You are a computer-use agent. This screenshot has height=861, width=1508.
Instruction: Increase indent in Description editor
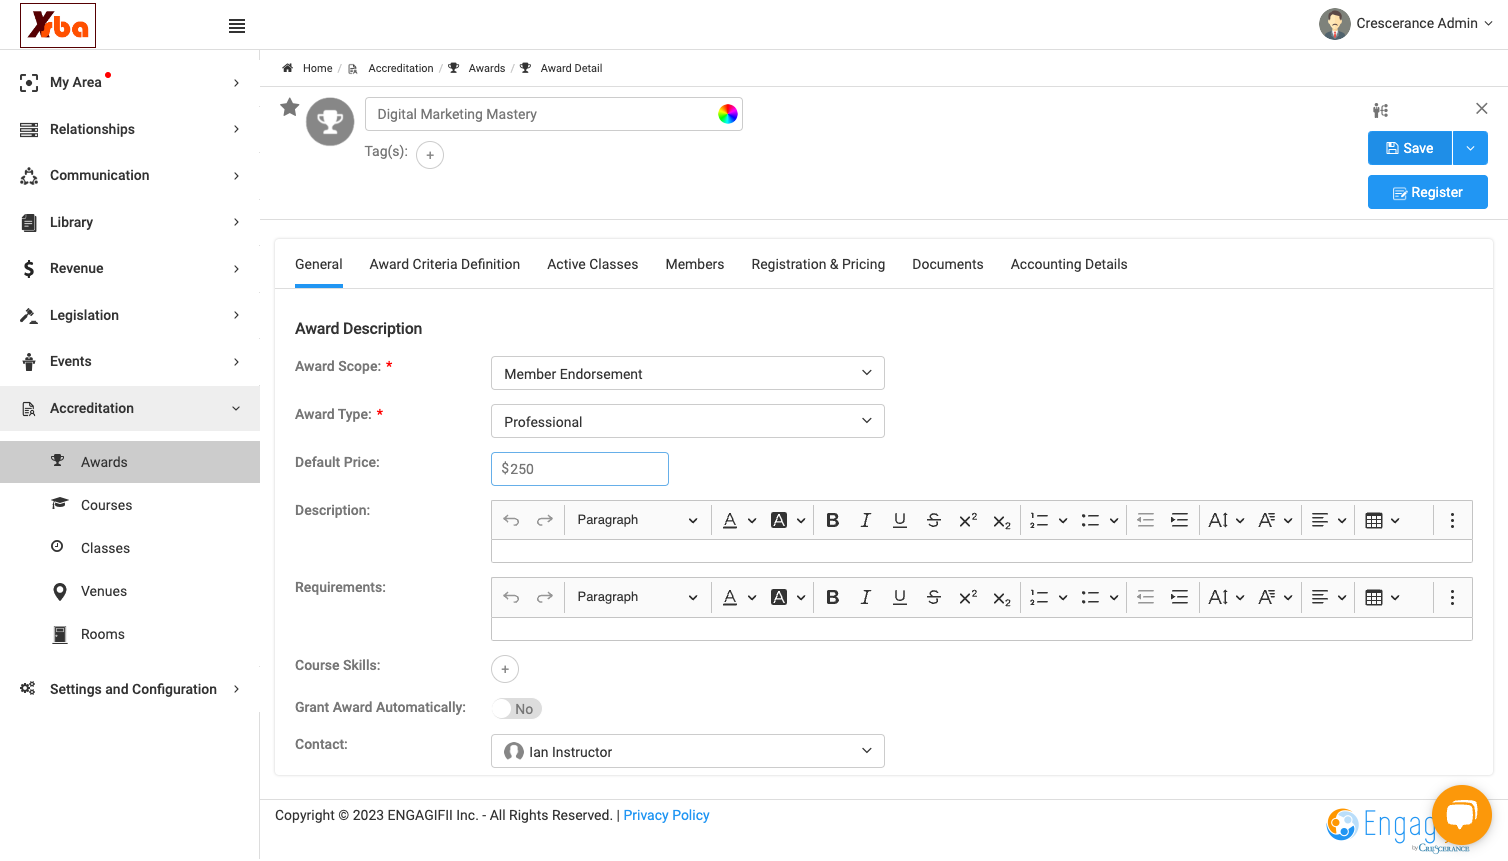(x=1180, y=520)
